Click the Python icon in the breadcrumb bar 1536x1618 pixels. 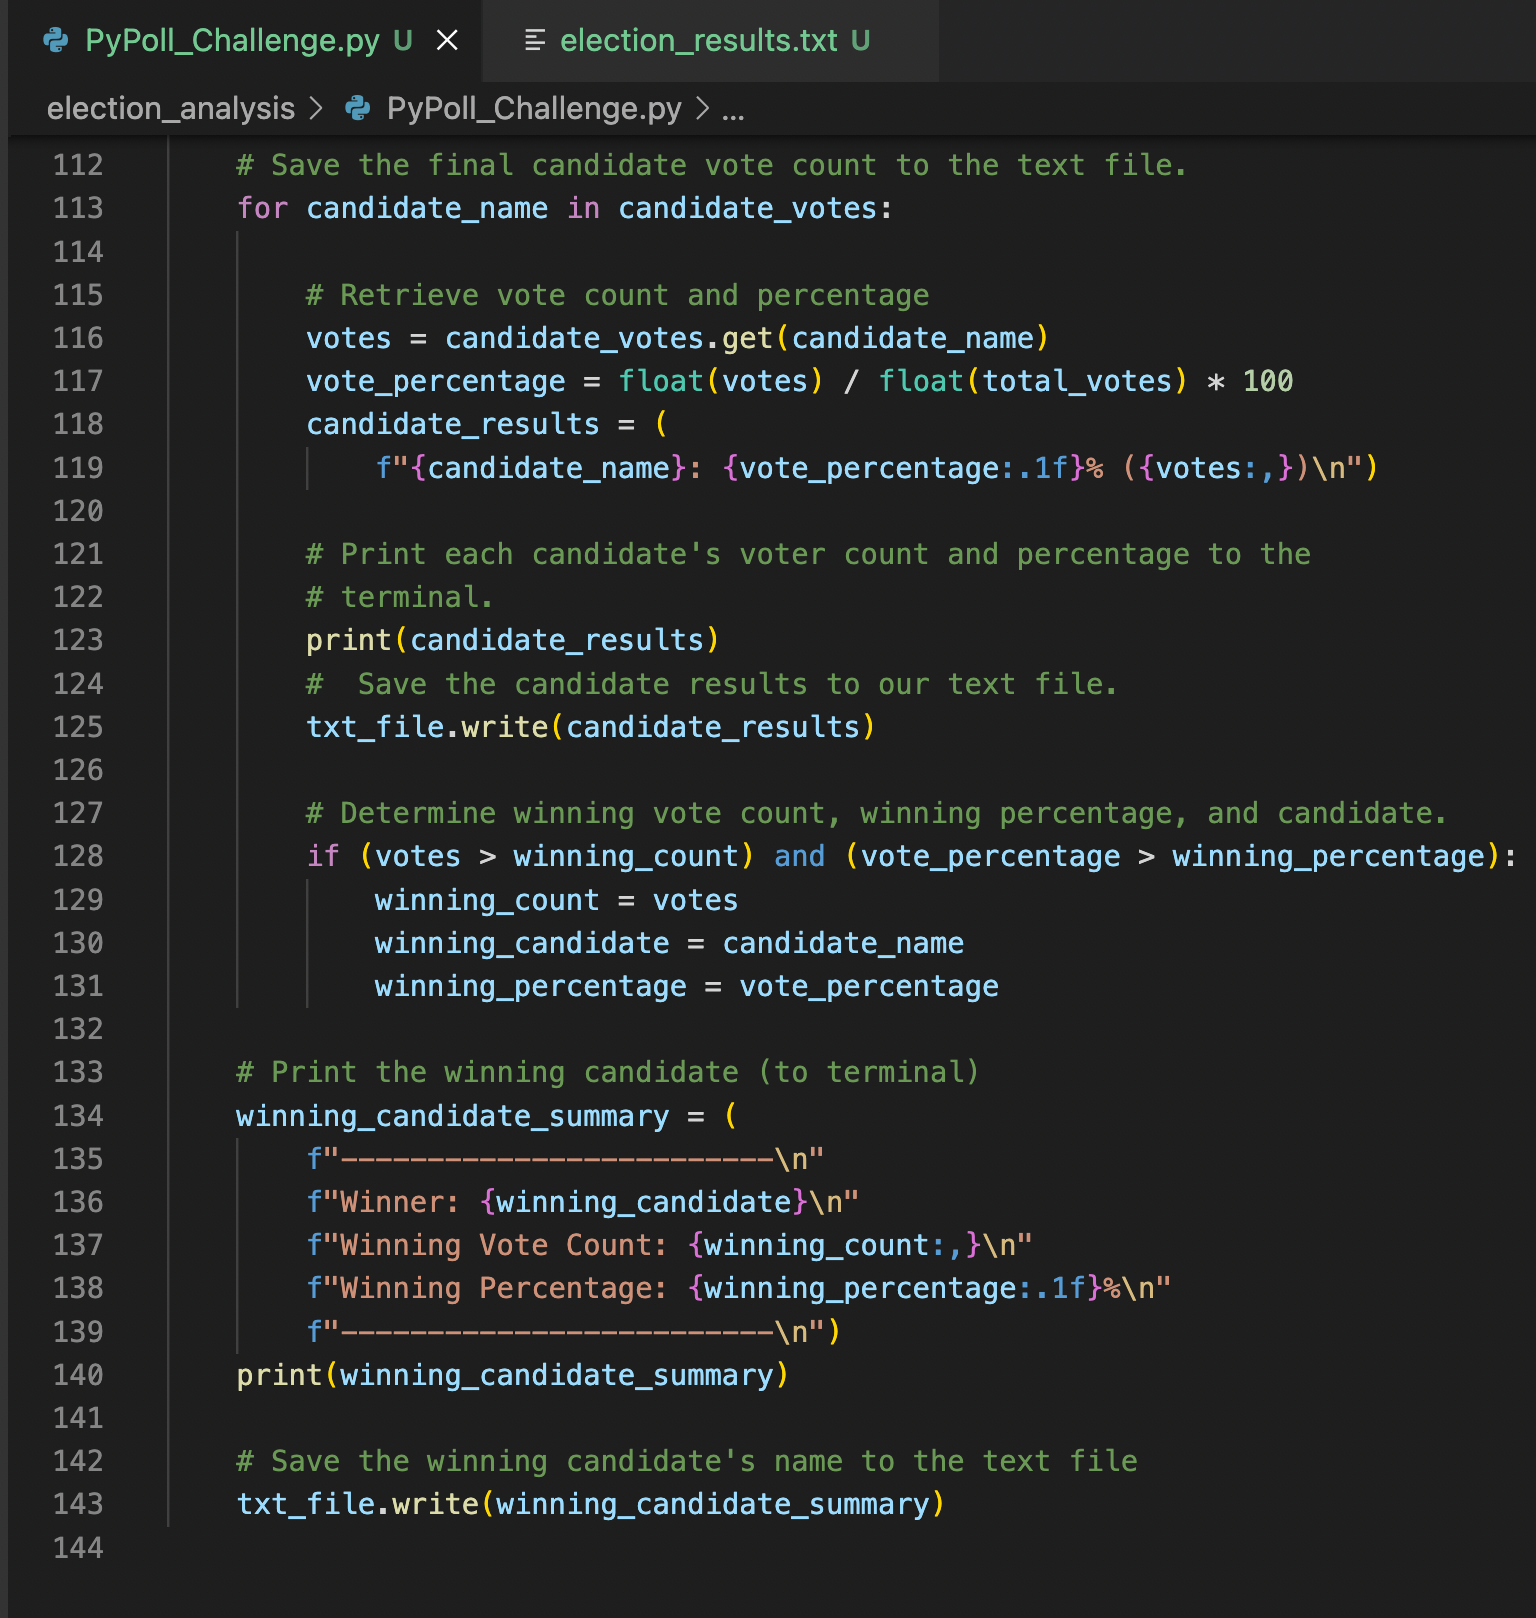click(358, 108)
